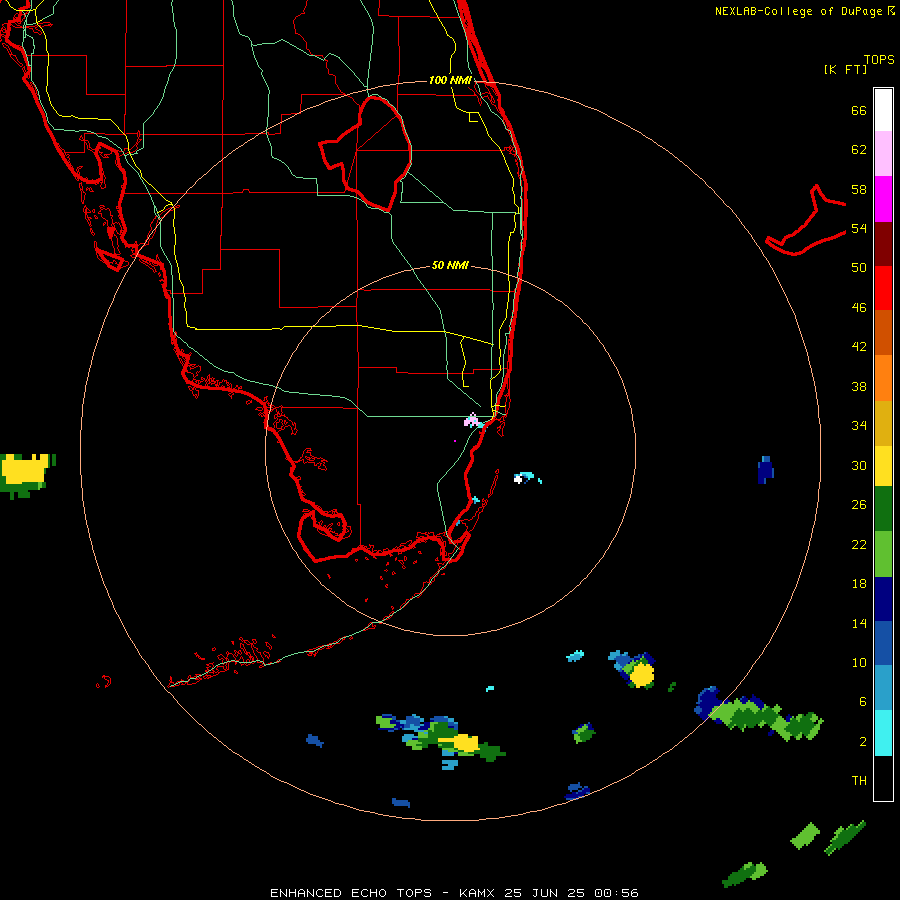The width and height of the screenshot is (900, 900).
Task: Click the "NEXLAB-College of DuPage" label
Action: (x=799, y=11)
